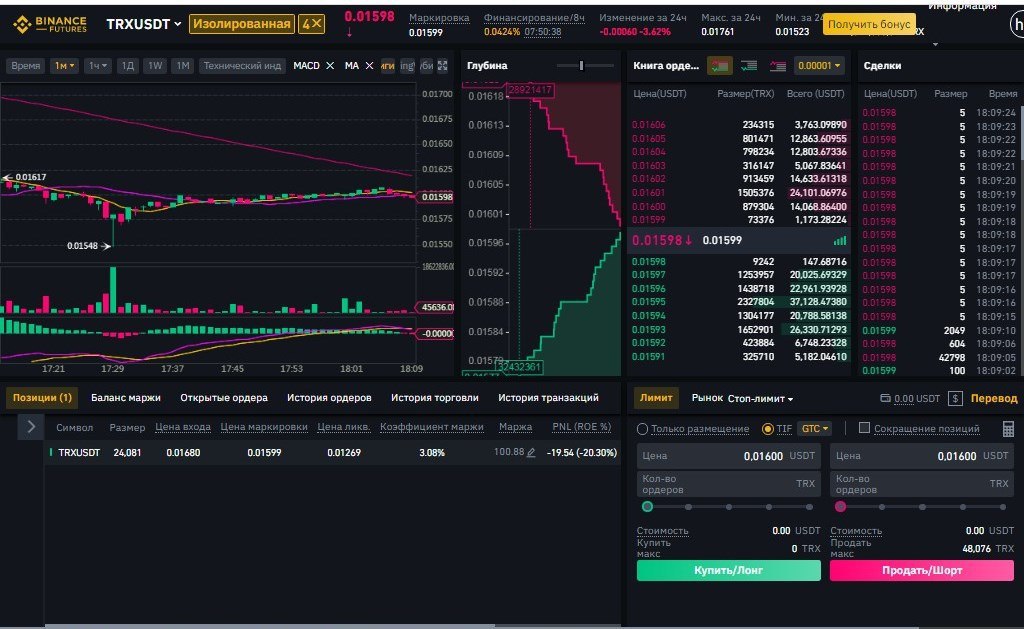Select the Рынок order type tab

point(707,398)
